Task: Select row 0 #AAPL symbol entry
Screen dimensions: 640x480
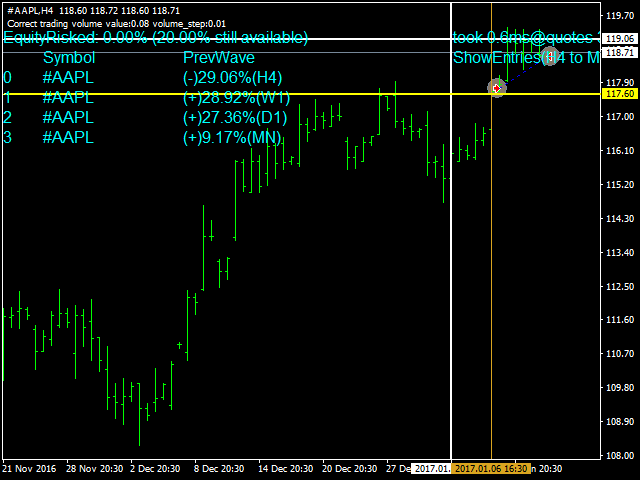Action: pyautogui.click(x=68, y=77)
